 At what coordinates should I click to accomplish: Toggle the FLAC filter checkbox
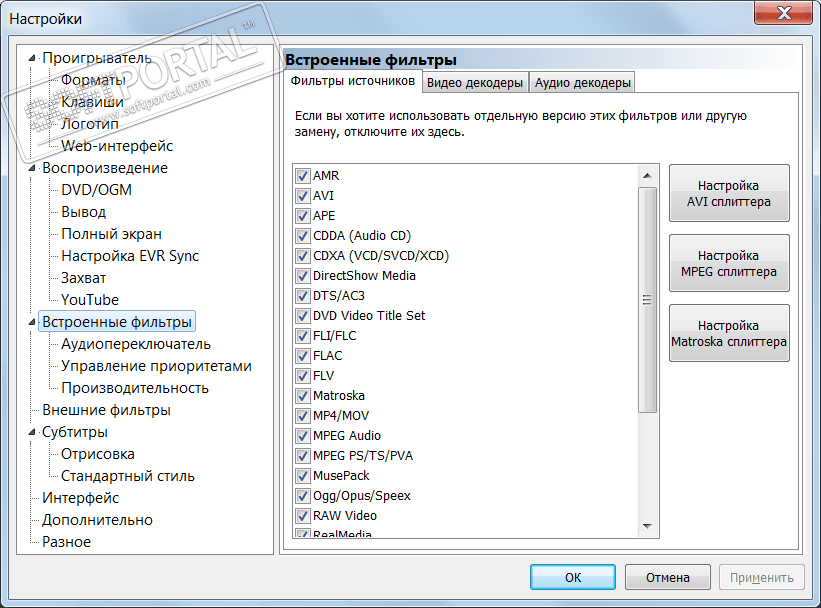pos(302,356)
